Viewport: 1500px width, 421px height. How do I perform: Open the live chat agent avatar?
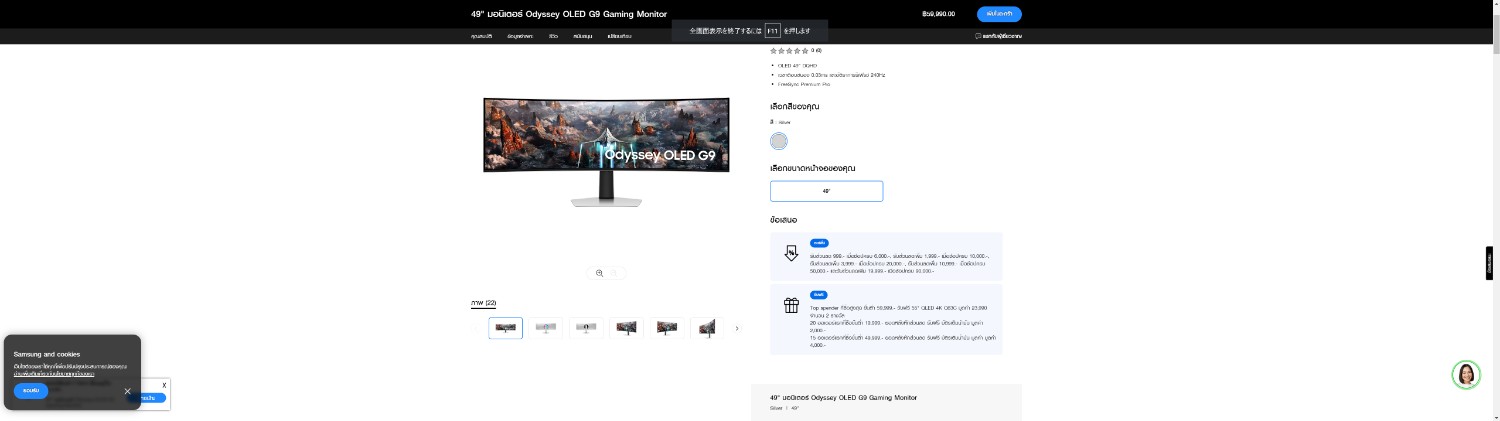pyautogui.click(x=1466, y=375)
